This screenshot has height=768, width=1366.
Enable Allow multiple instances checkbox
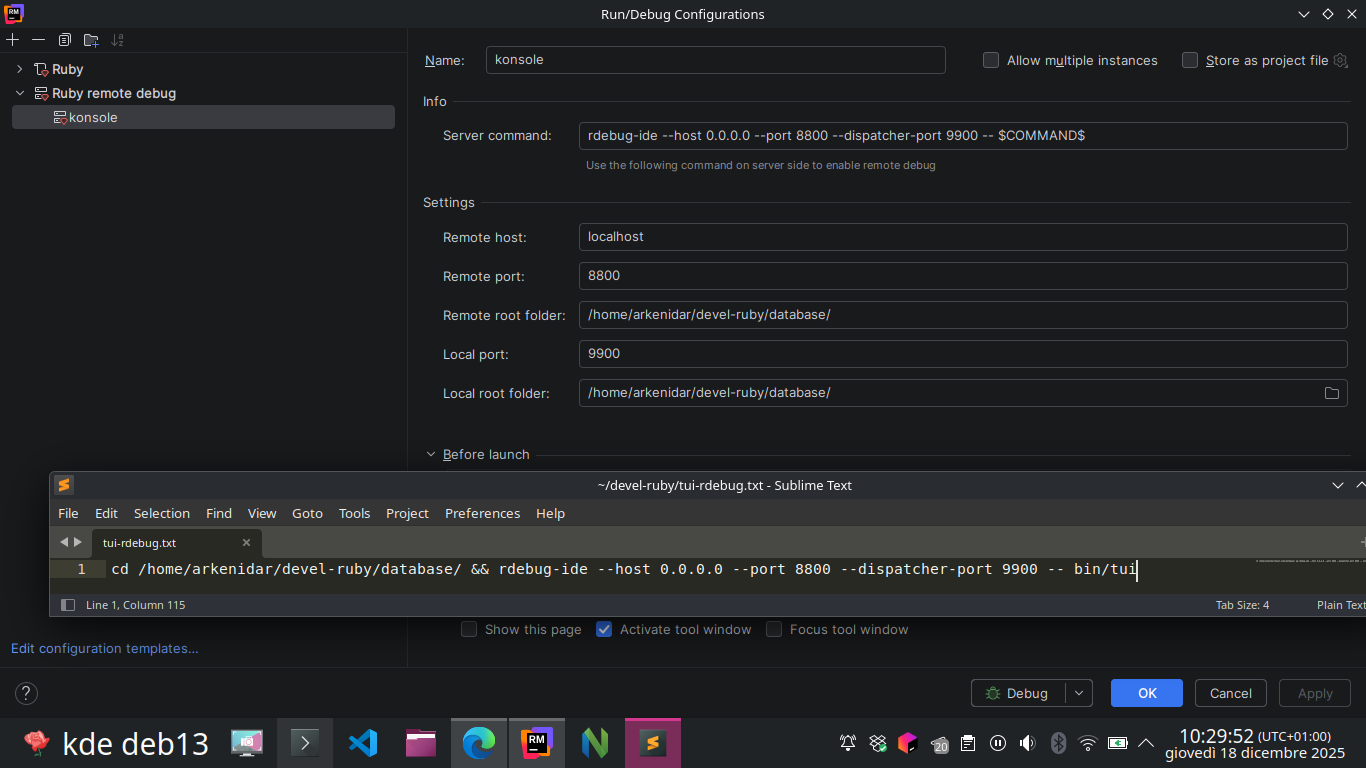point(991,60)
